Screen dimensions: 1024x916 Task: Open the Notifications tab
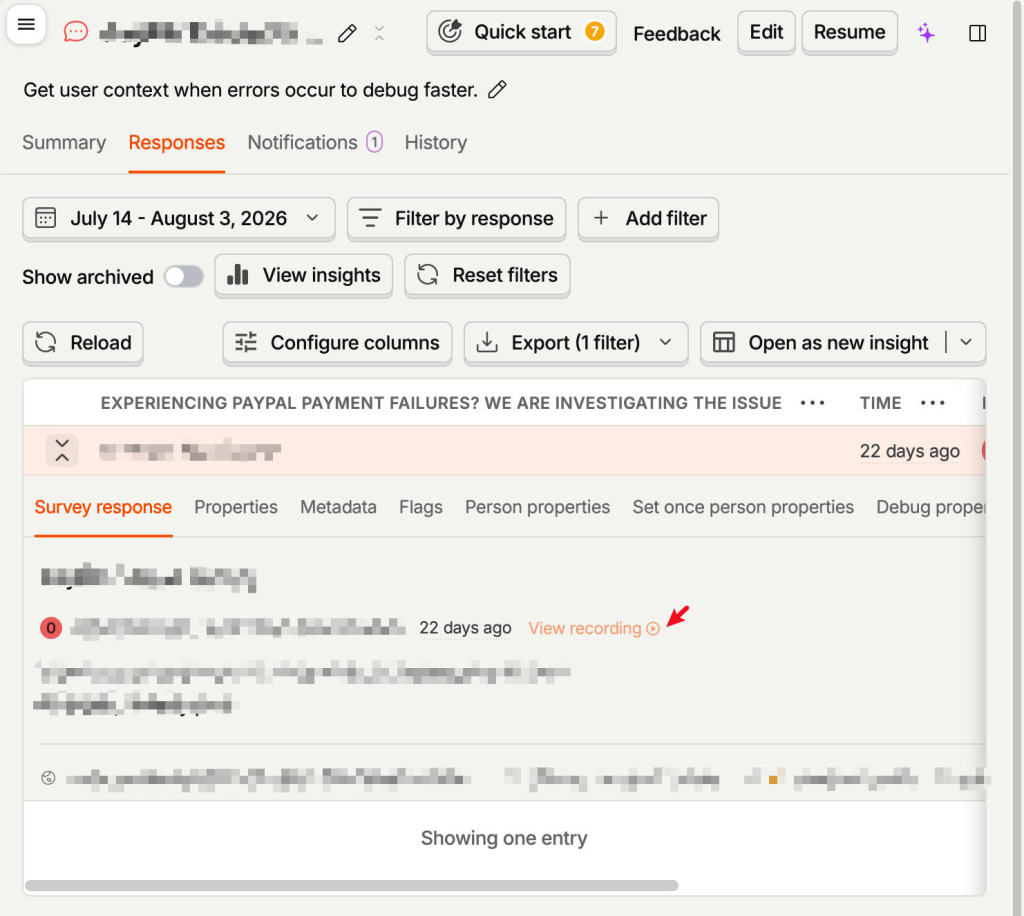pyautogui.click(x=315, y=142)
